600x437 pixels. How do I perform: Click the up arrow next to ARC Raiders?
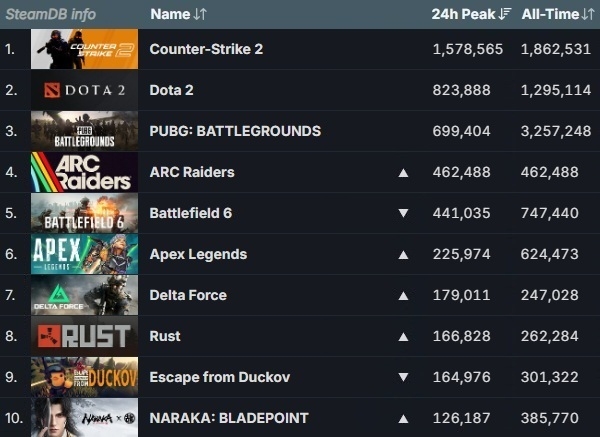(403, 172)
